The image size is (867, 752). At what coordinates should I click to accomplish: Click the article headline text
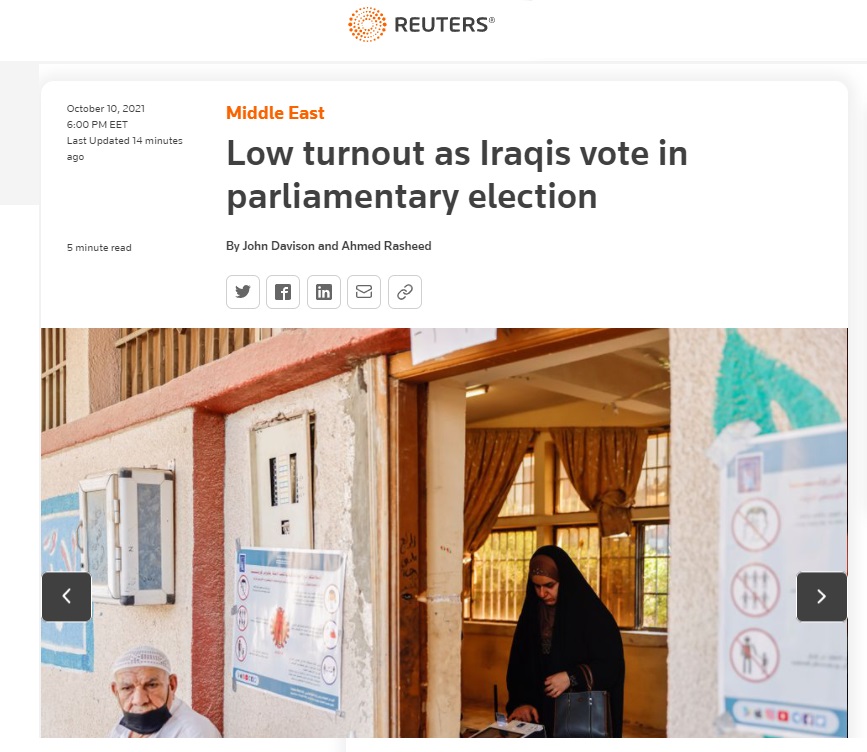click(457, 175)
